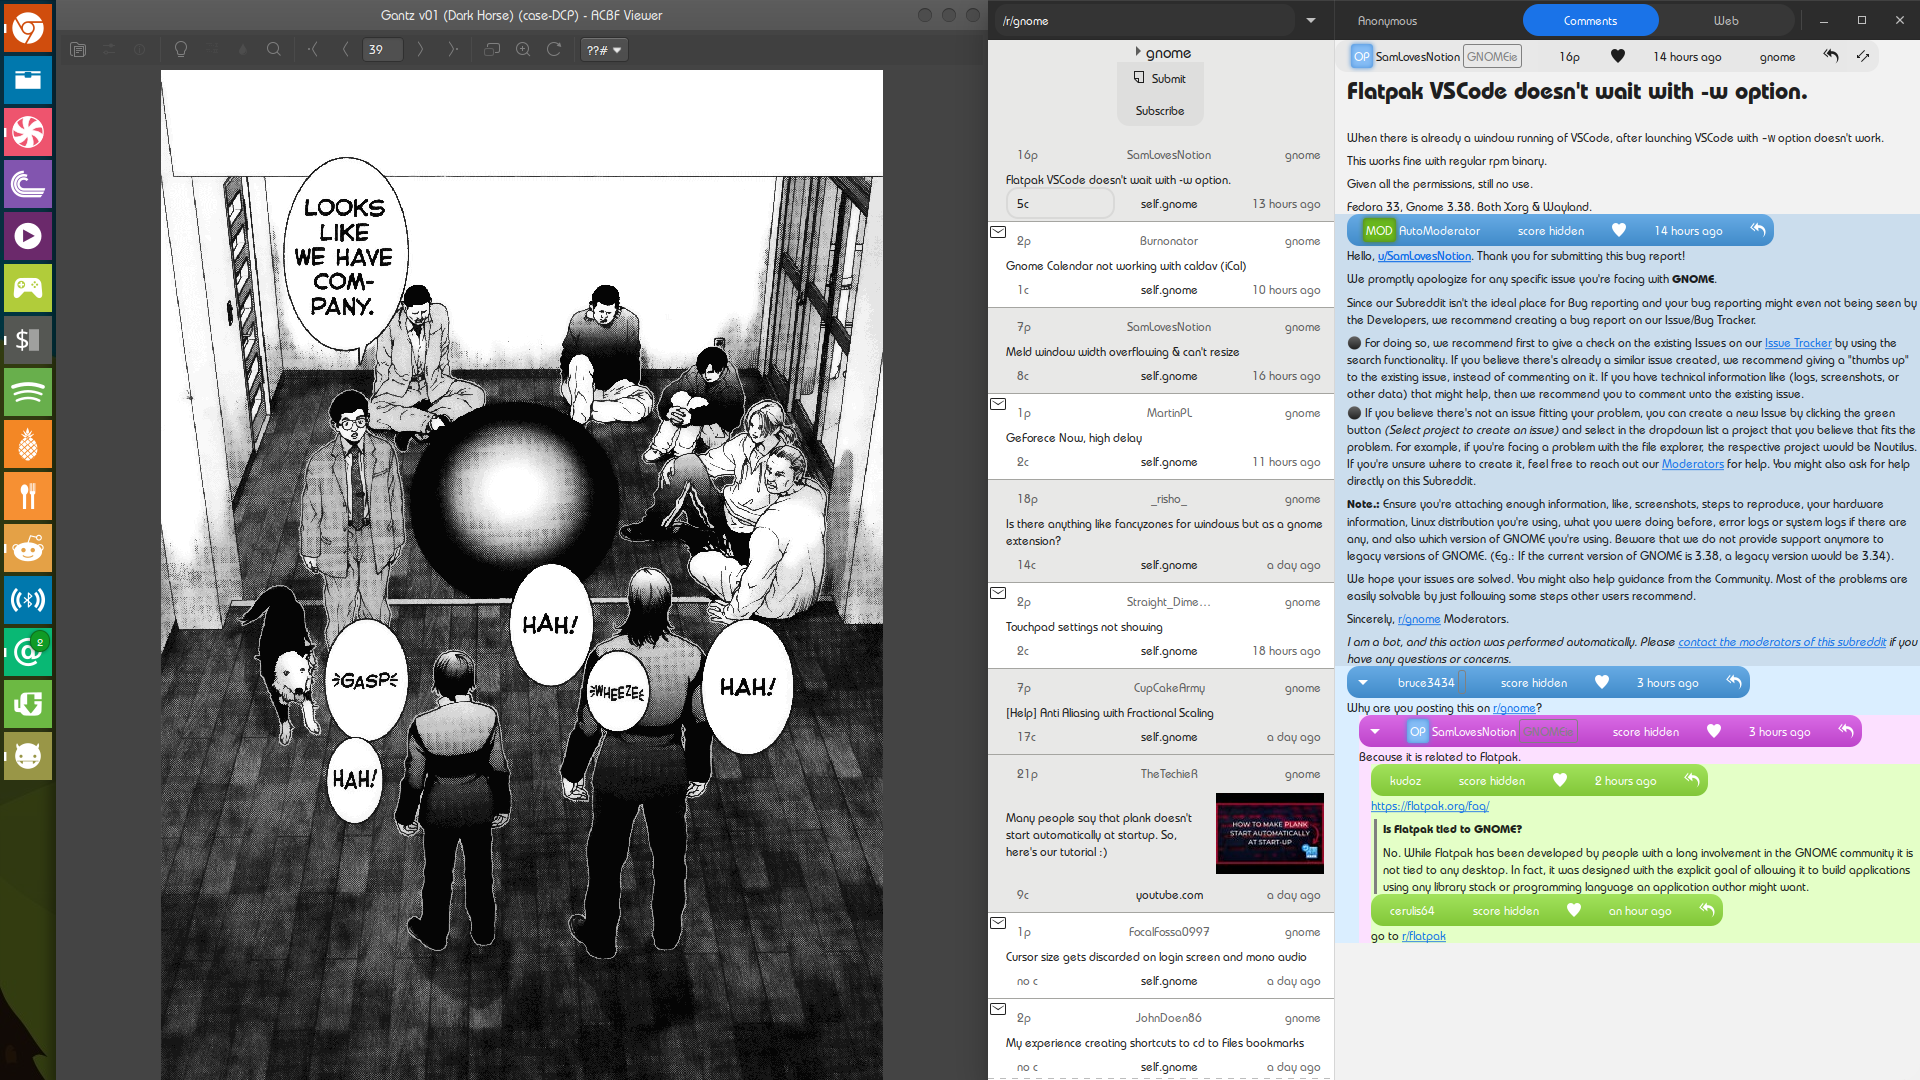
Task: Click the mail icon beside MartinPL post
Action: (x=997, y=404)
